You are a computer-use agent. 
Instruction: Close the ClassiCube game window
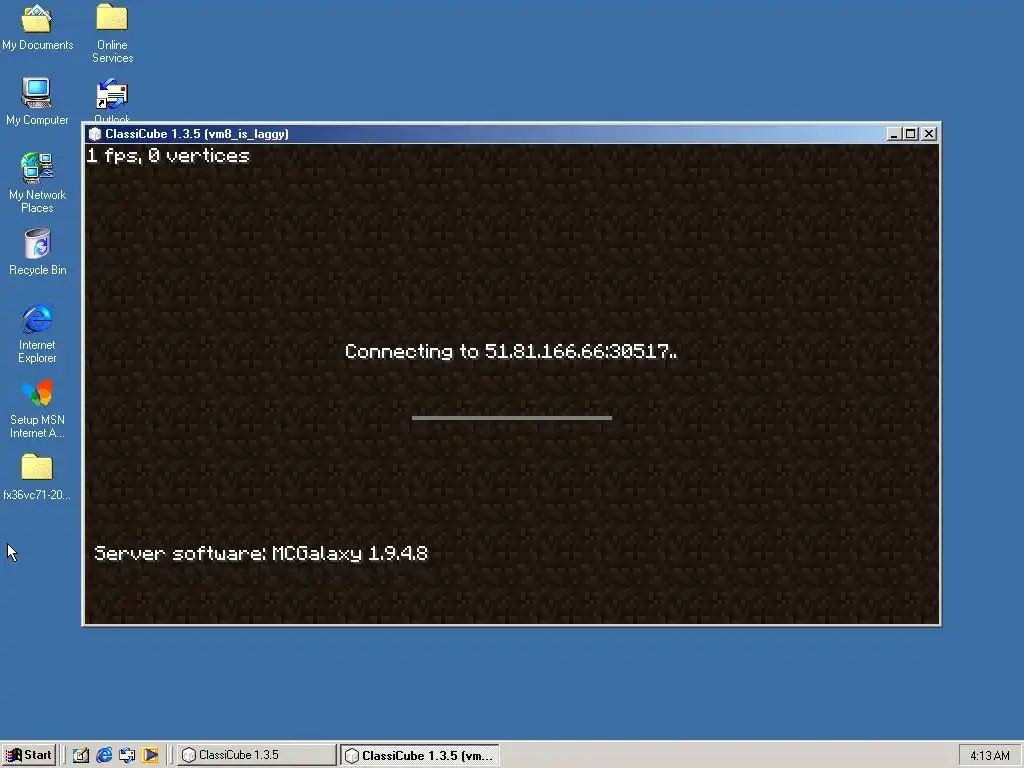[x=929, y=134]
